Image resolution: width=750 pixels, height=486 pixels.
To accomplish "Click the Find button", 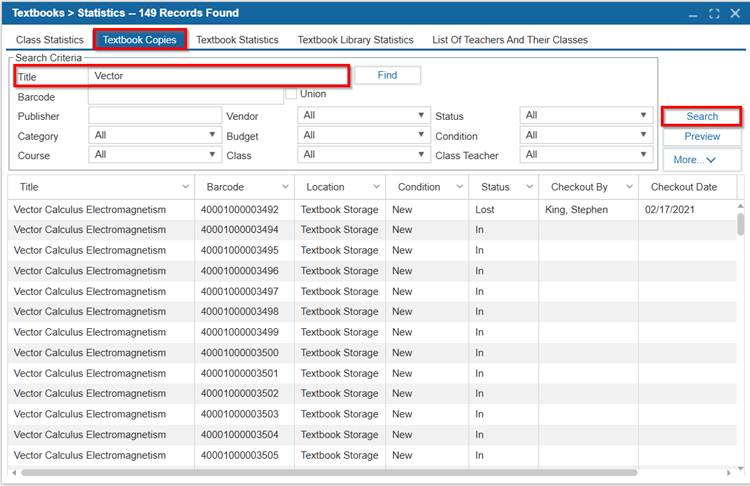I will (x=387, y=75).
